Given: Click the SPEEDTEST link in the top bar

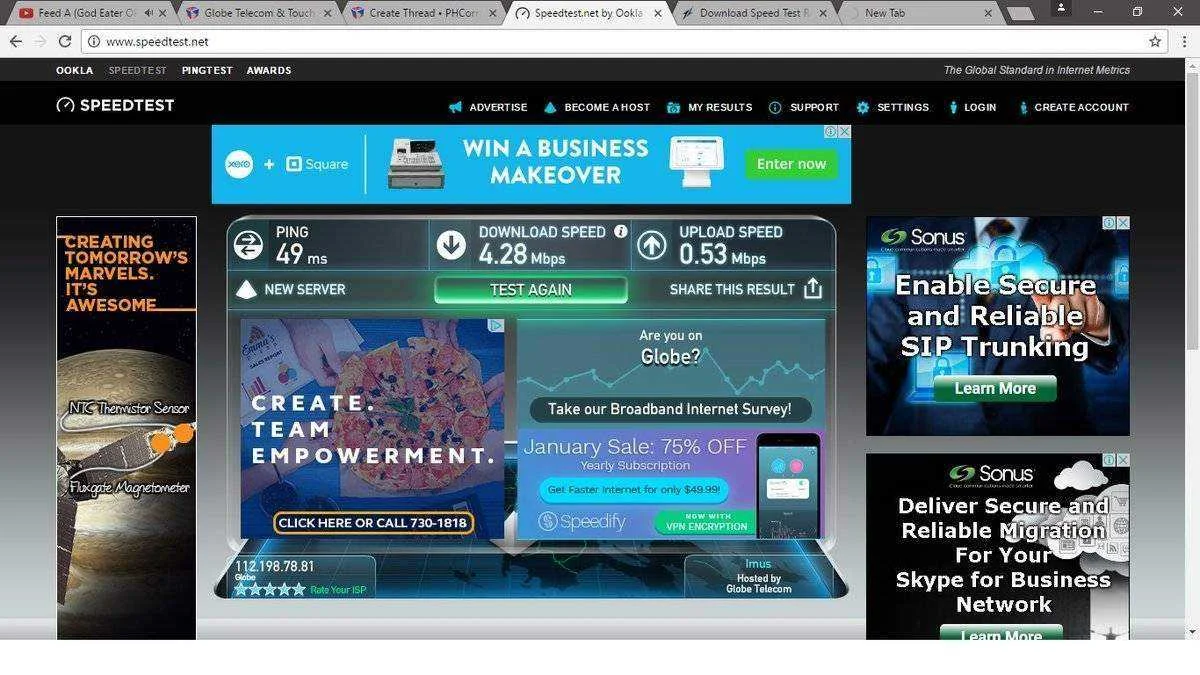Looking at the screenshot, I should 138,71.
